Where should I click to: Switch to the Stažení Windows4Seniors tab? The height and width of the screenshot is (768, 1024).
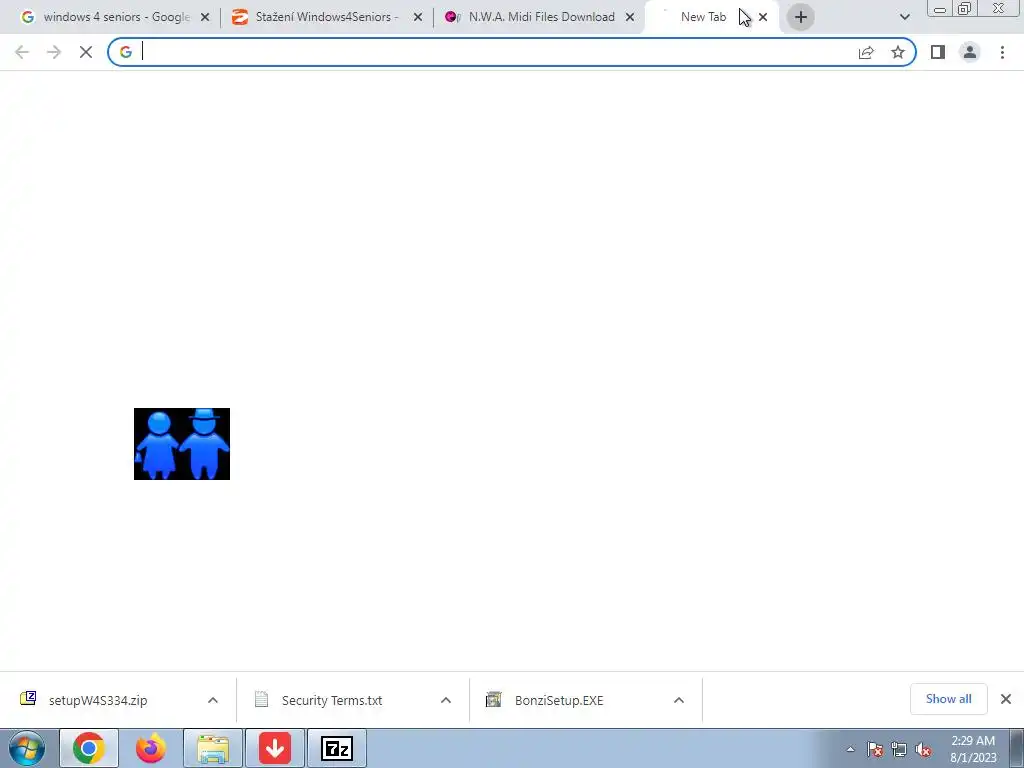(327, 17)
